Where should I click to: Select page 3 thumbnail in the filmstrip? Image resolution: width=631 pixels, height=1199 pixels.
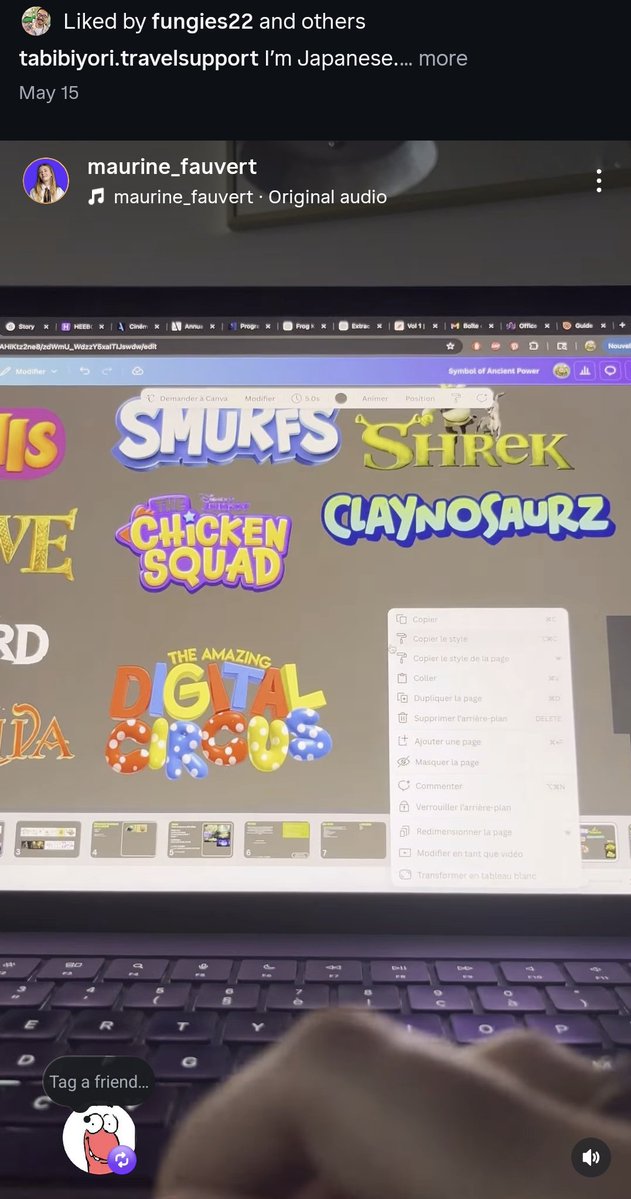(47, 839)
